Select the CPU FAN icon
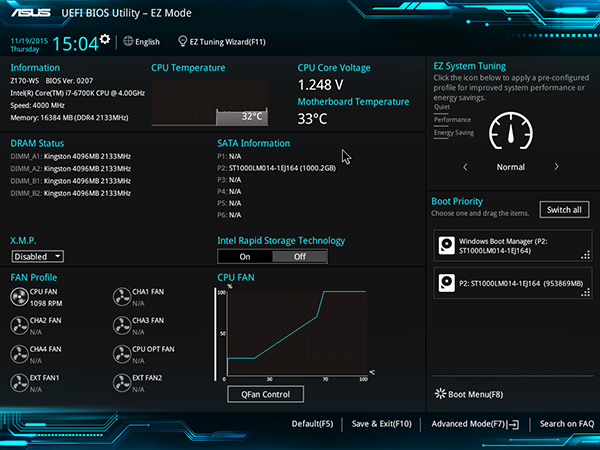The height and width of the screenshot is (450, 600). click(x=19, y=297)
